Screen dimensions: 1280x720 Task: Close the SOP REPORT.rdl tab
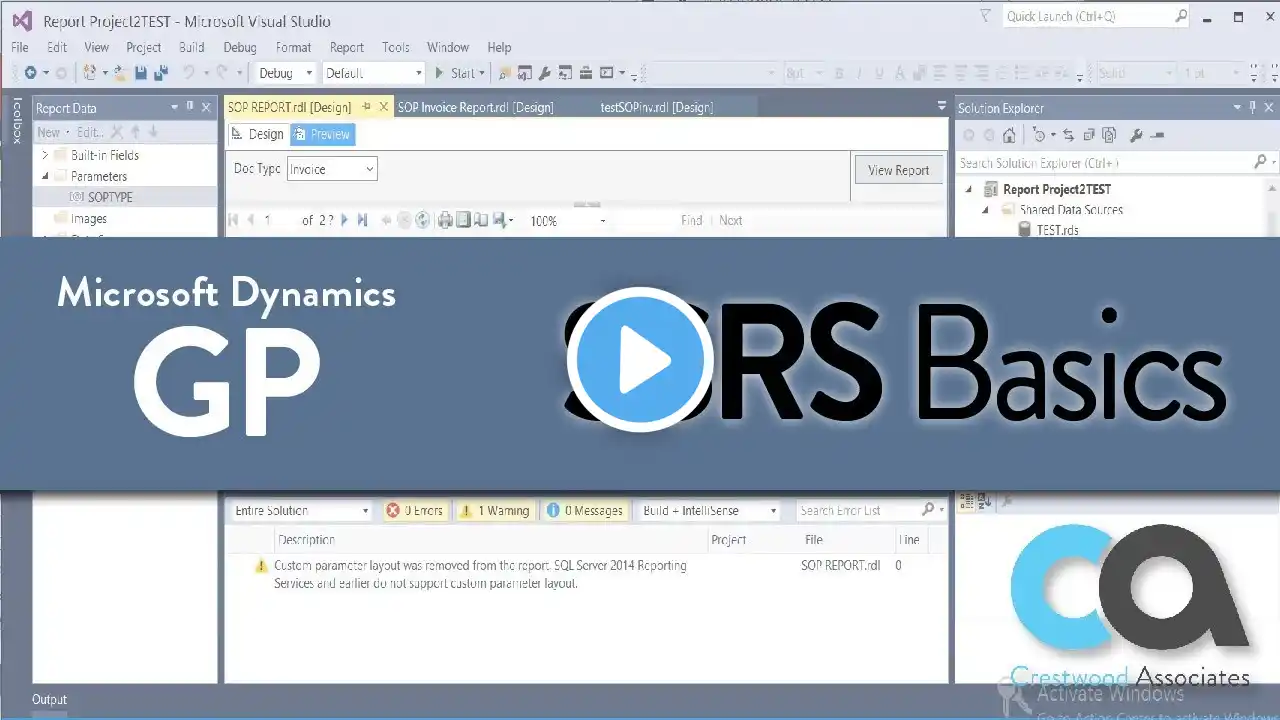[383, 107]
